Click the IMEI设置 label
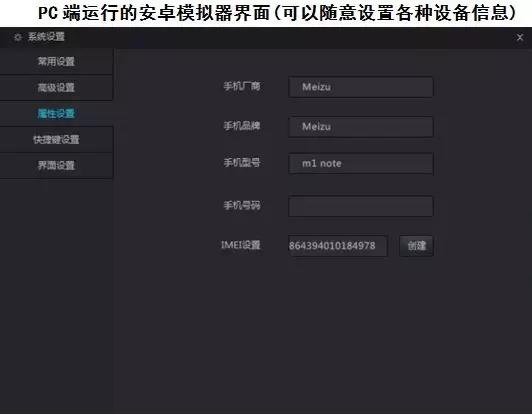The width and height of the screenshot is (532, 415). pyautogui.click(x=241, y=245)
